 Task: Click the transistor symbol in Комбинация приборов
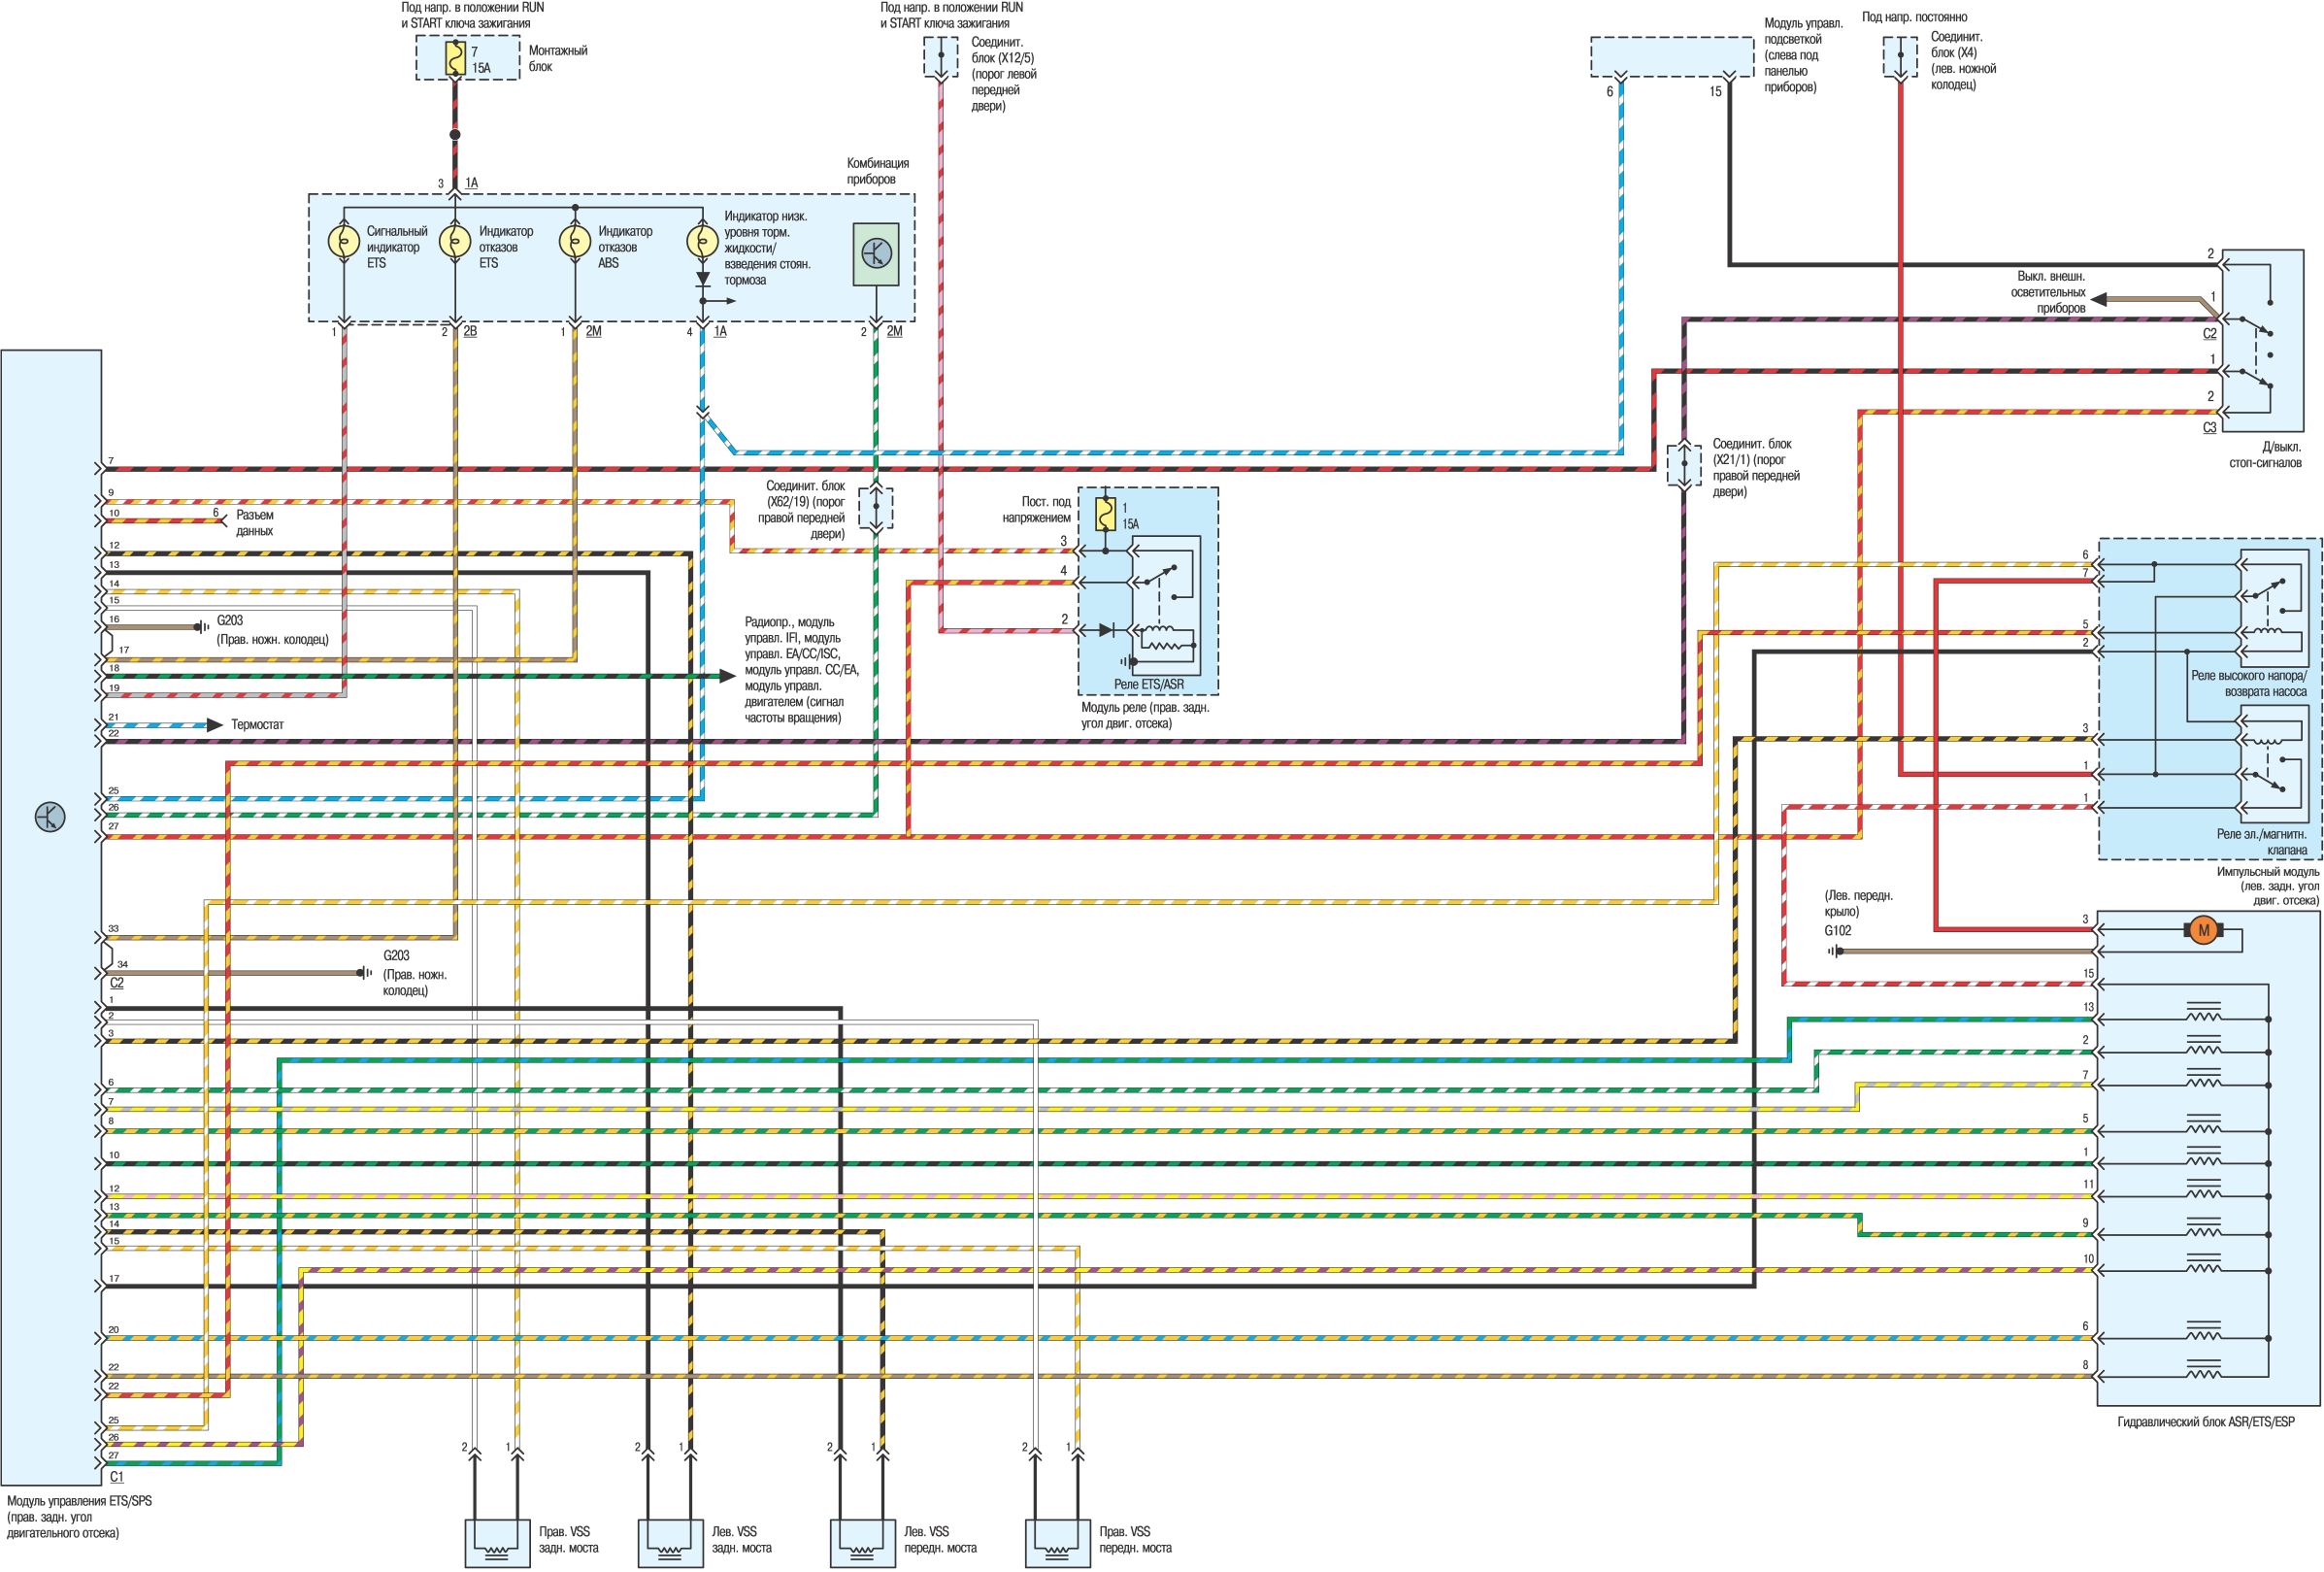[875, 254]
